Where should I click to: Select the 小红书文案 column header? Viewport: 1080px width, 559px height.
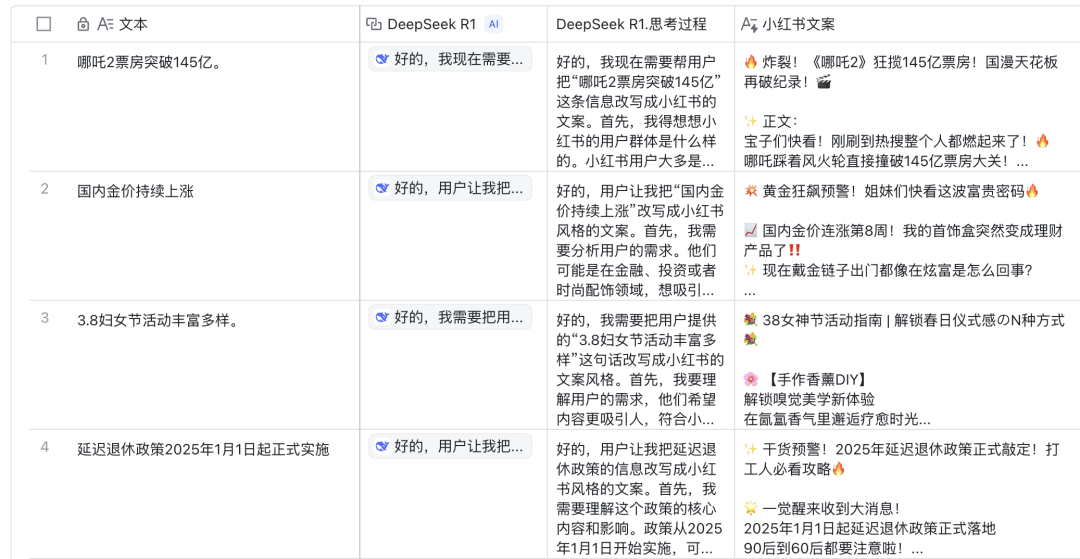[x=906, y=24]
